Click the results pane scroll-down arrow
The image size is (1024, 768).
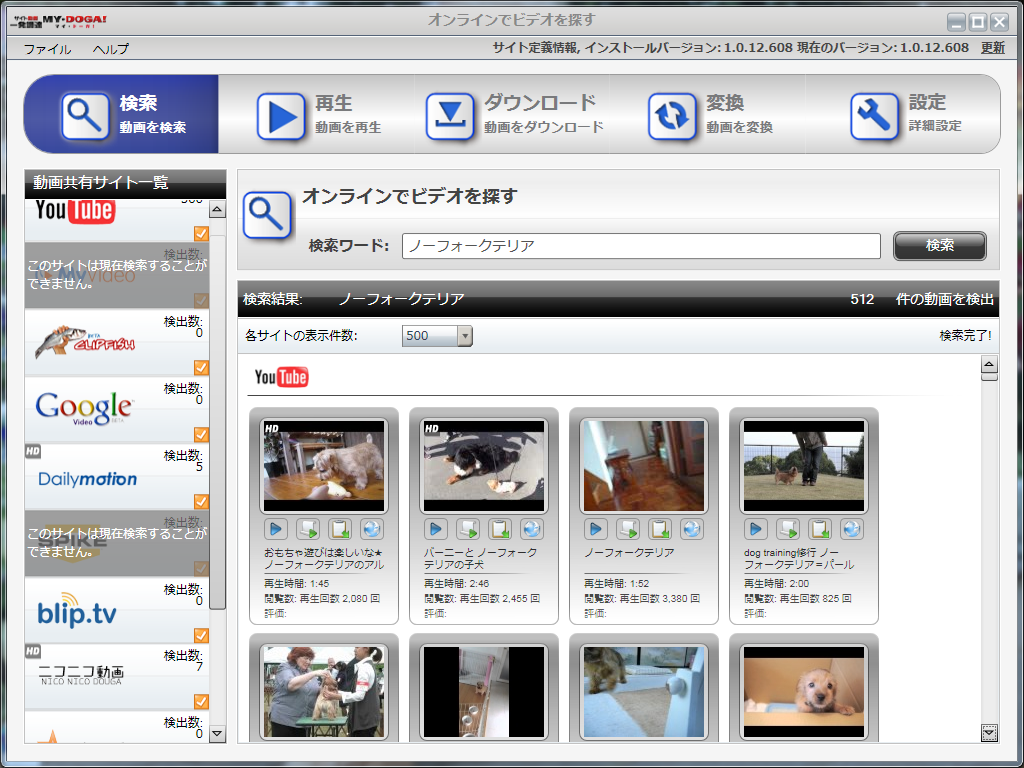(989, 733)
